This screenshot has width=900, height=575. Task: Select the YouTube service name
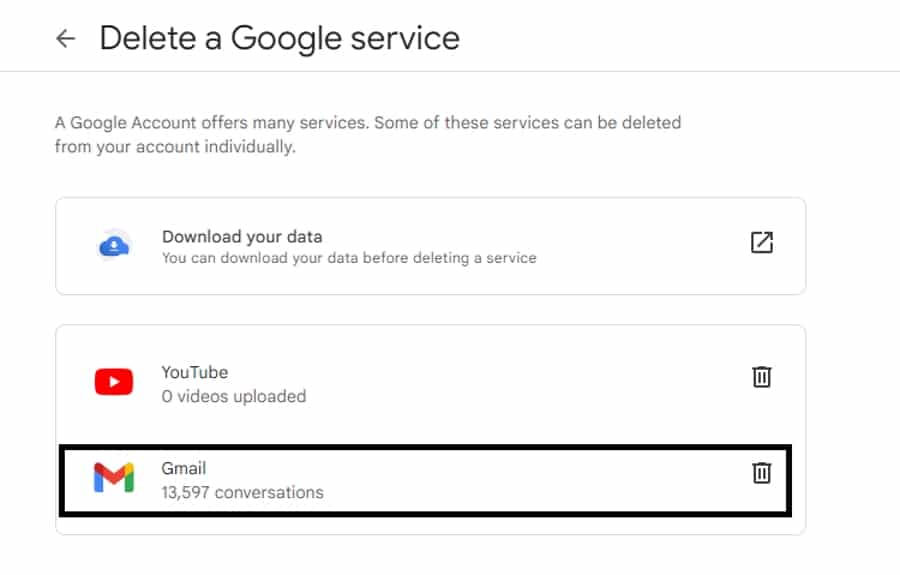(x=195, y=372)
